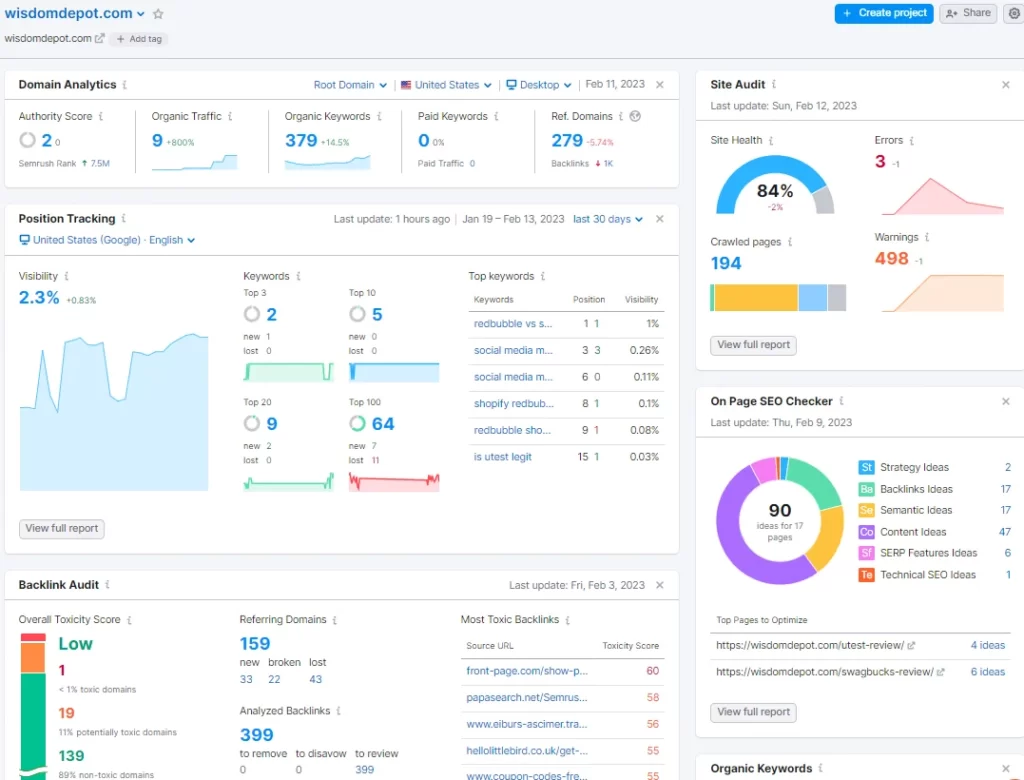Open last 30 days range dropdown
This screenshot has width=1024, height=780.
(x=608, y=219)
